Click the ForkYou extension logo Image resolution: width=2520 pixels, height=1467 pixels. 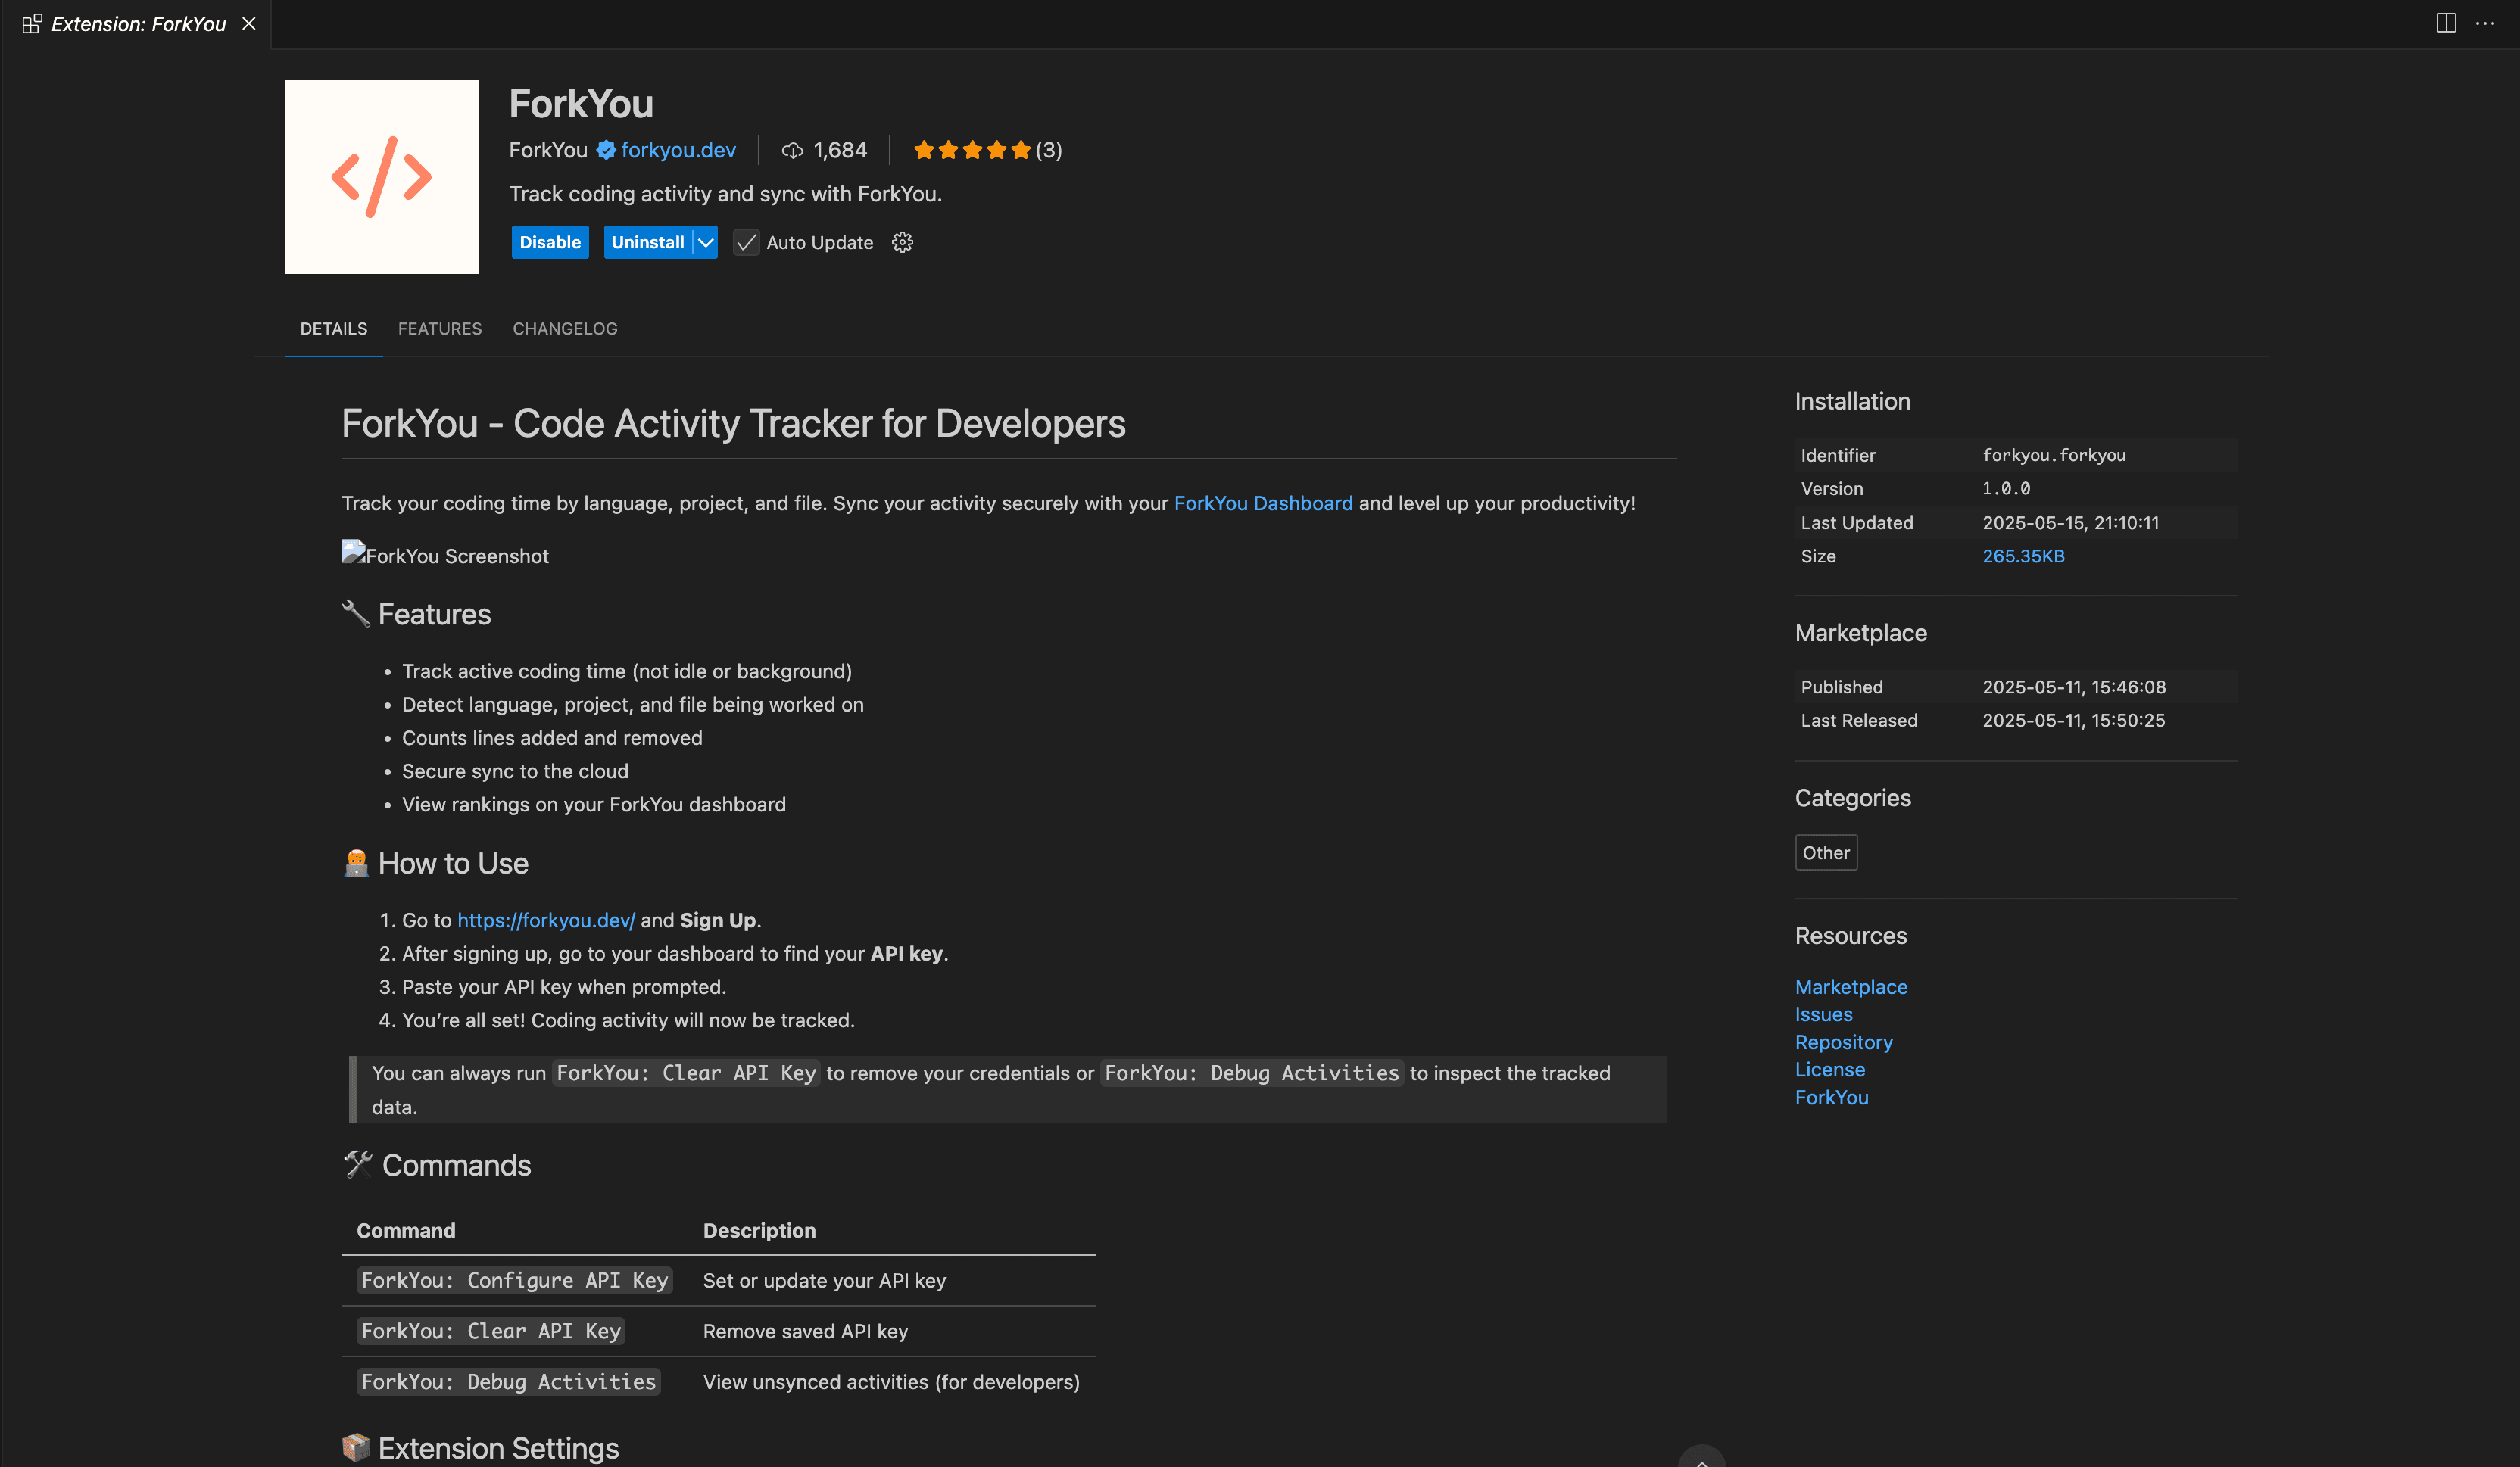(381, 176)
